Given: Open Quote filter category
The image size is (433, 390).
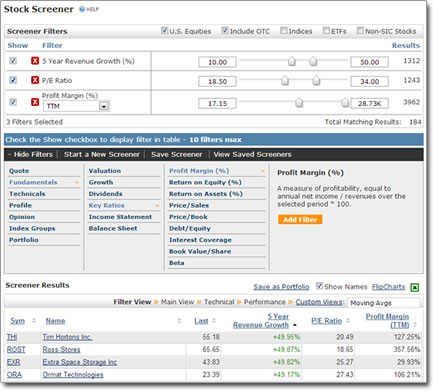Looking at the screenshot, I should (x=19, y=171).
